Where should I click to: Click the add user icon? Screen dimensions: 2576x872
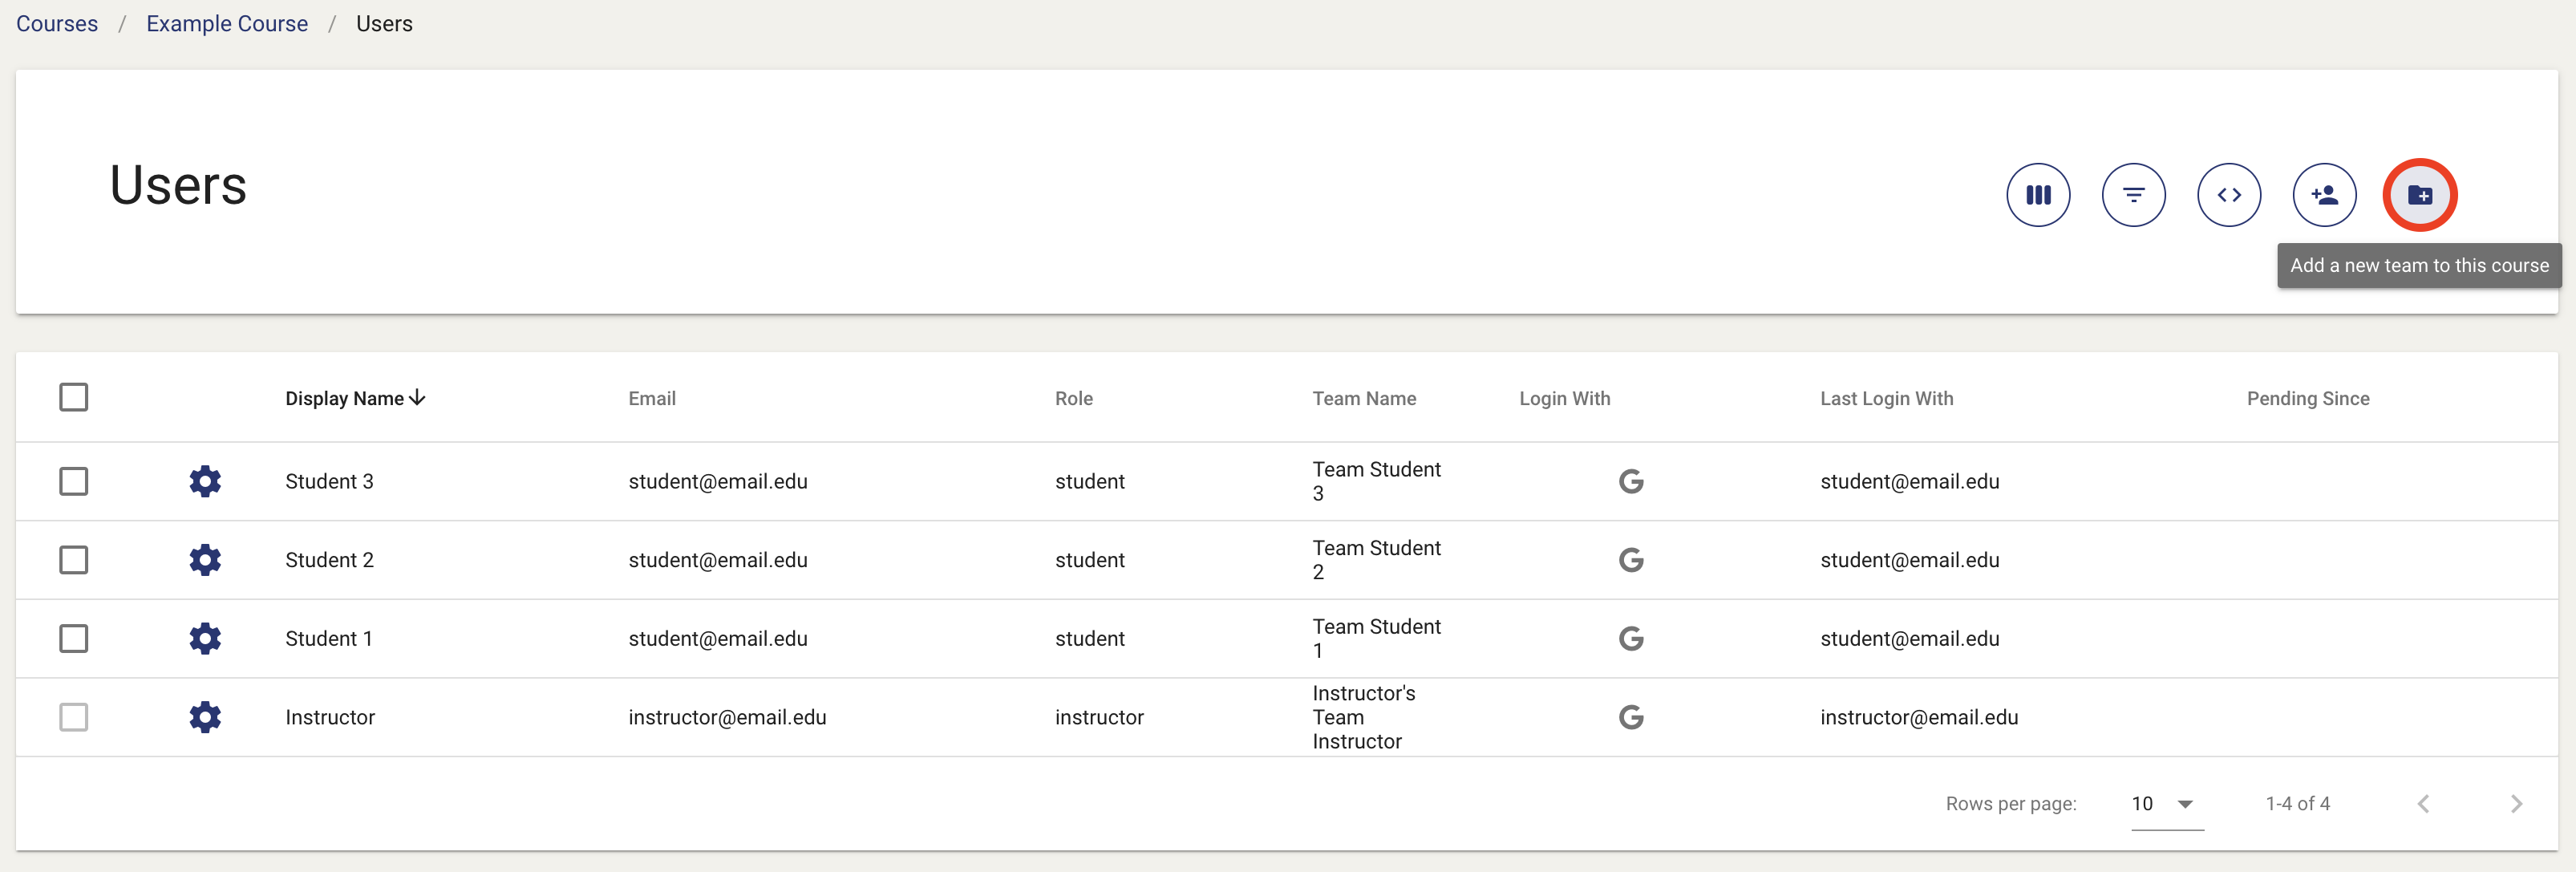[x=2324, y=195]
